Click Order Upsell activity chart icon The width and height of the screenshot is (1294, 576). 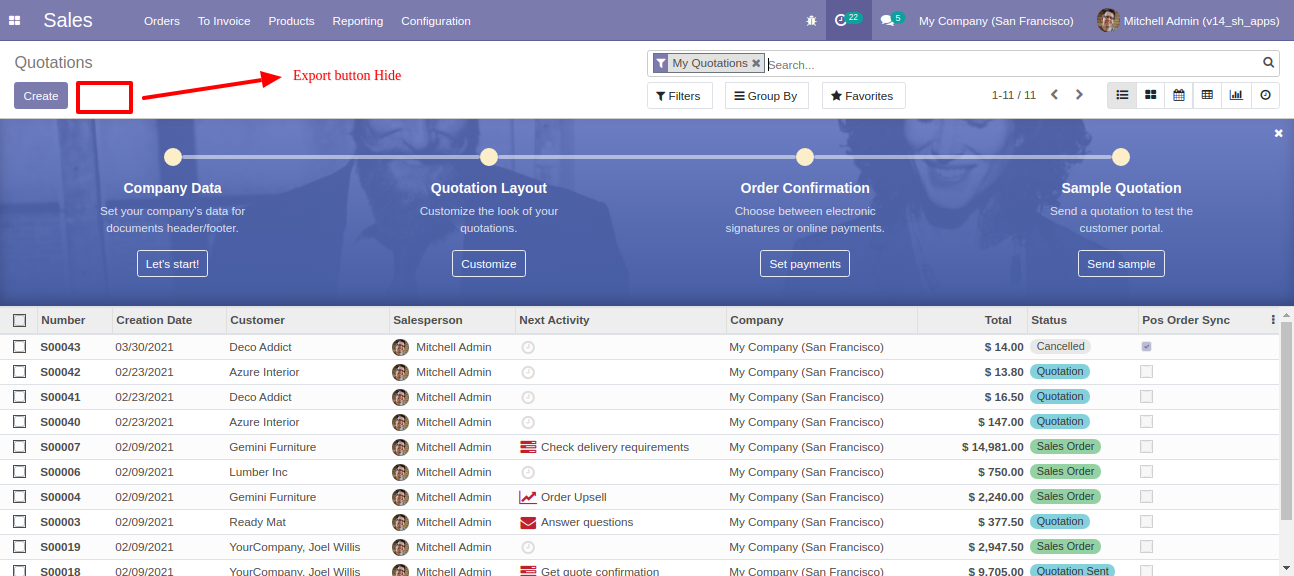(x=528, y=497)
